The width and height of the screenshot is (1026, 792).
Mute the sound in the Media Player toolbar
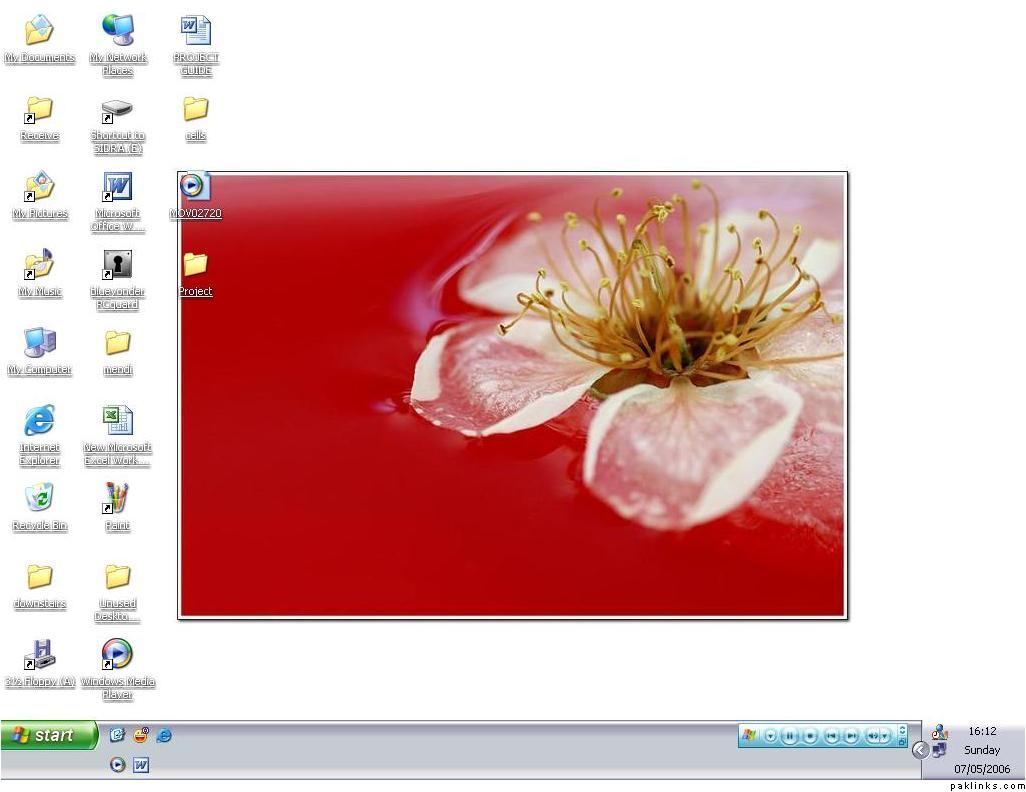[x=873, y=736]
